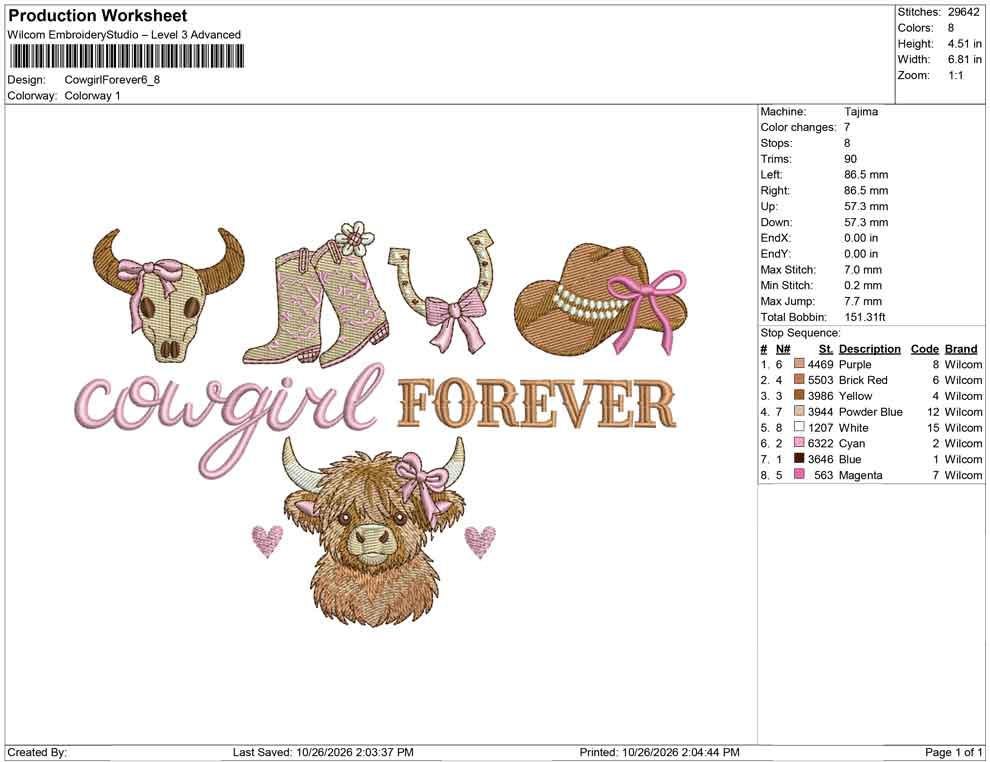
Task: Click the Zoom value '1:1'
Action: click(955, 75)
